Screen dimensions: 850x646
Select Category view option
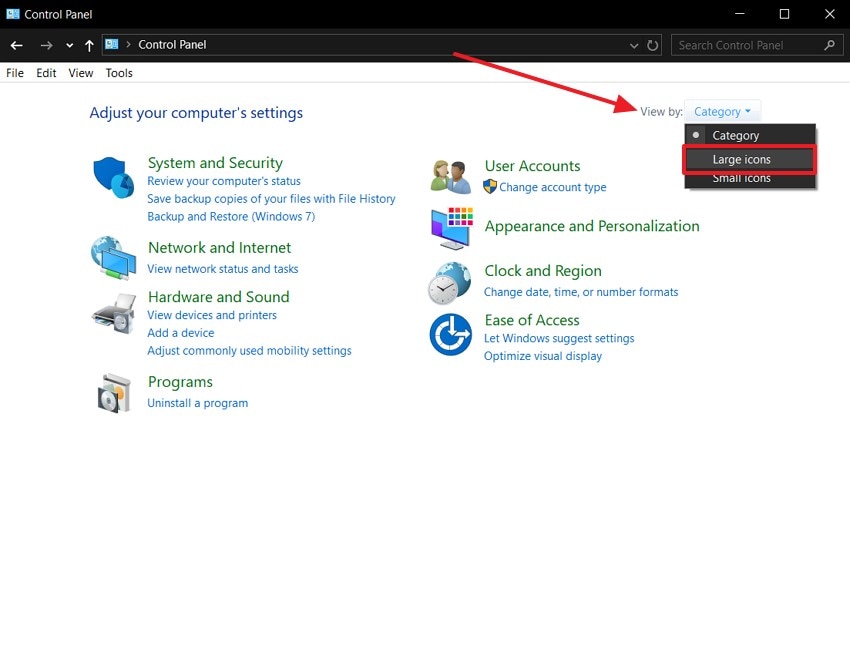750,135
